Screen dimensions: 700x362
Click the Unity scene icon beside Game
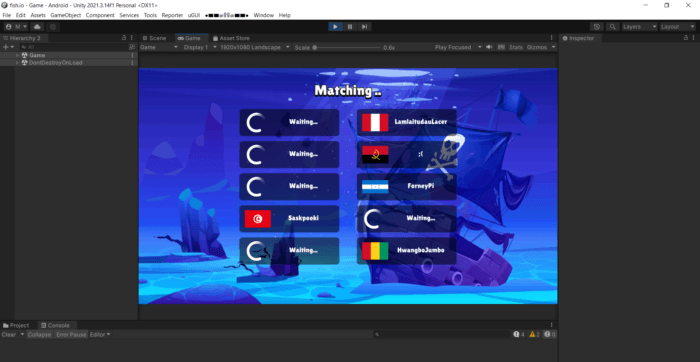pos(25,55)
